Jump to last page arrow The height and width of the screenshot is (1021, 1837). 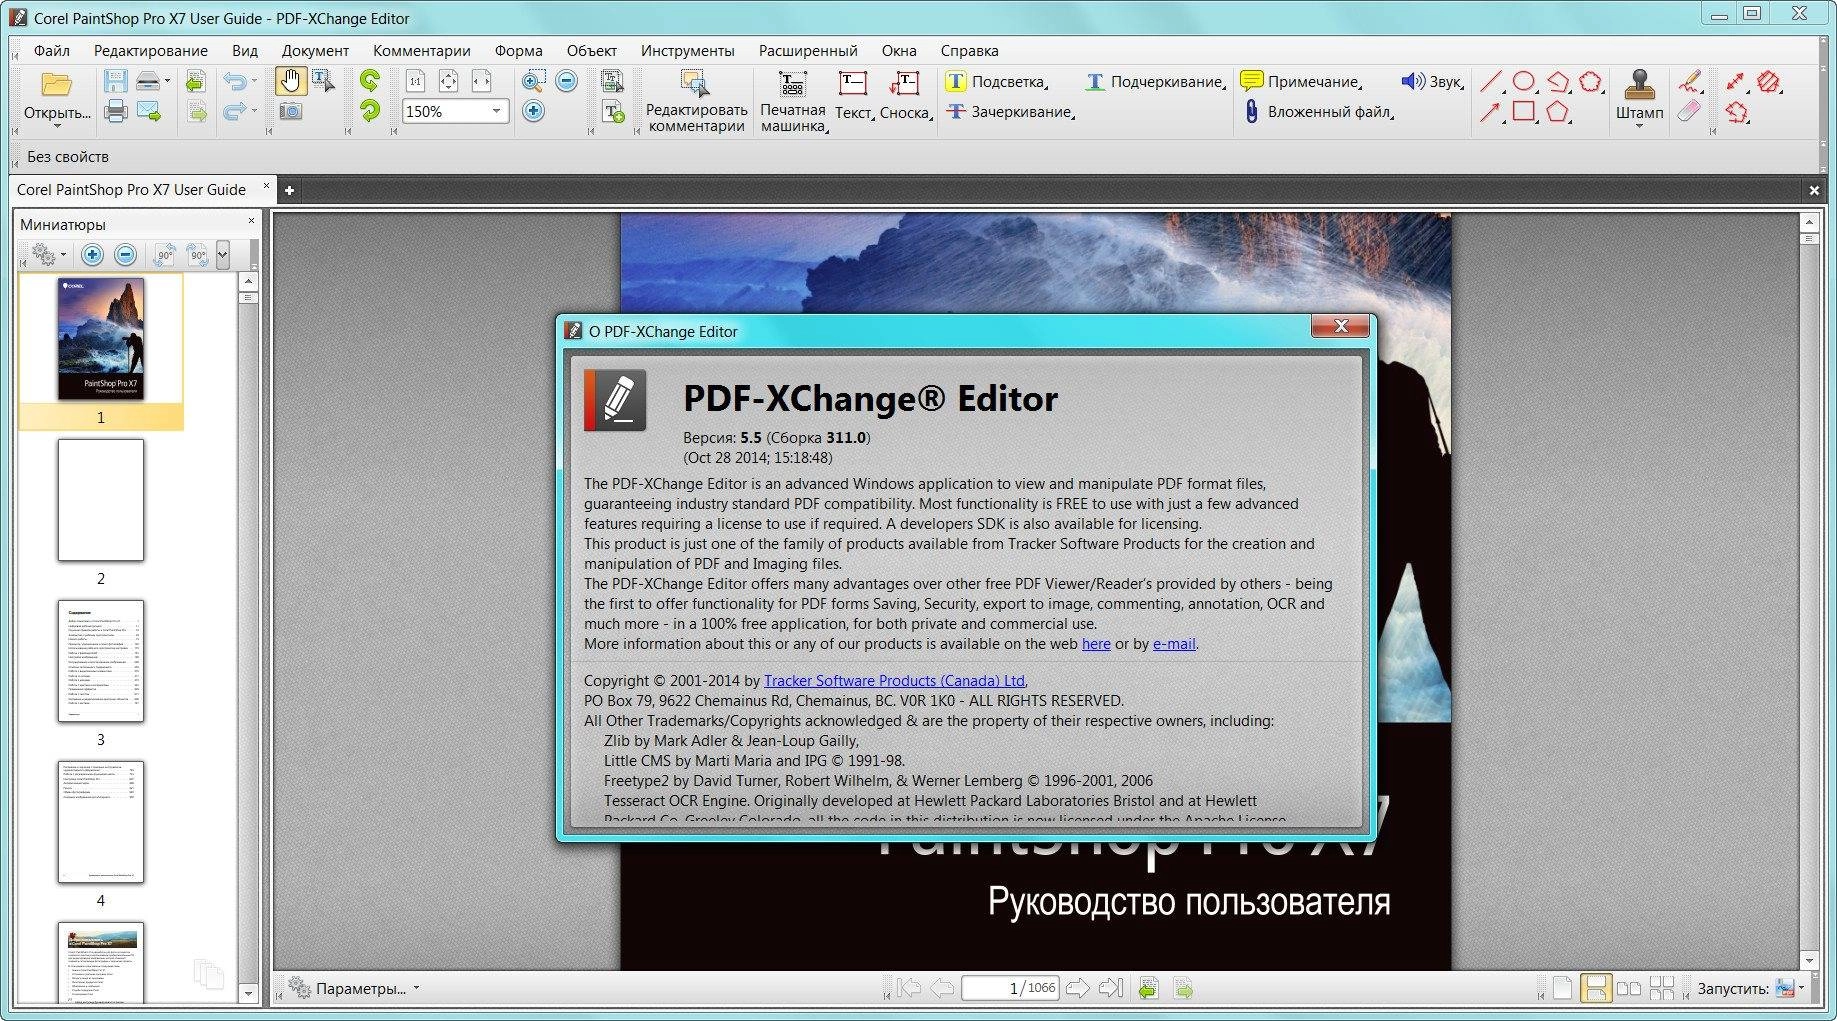[1111, 988]
